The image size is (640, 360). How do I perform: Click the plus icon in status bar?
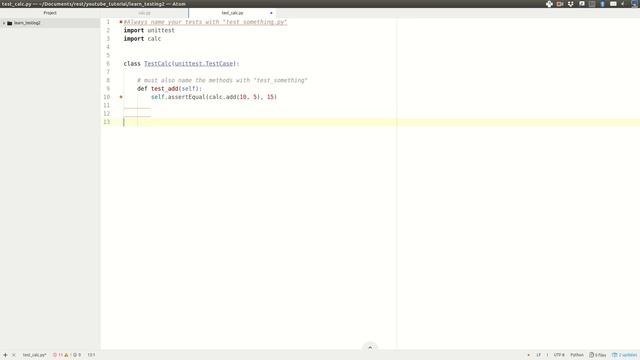pos(5,355)
